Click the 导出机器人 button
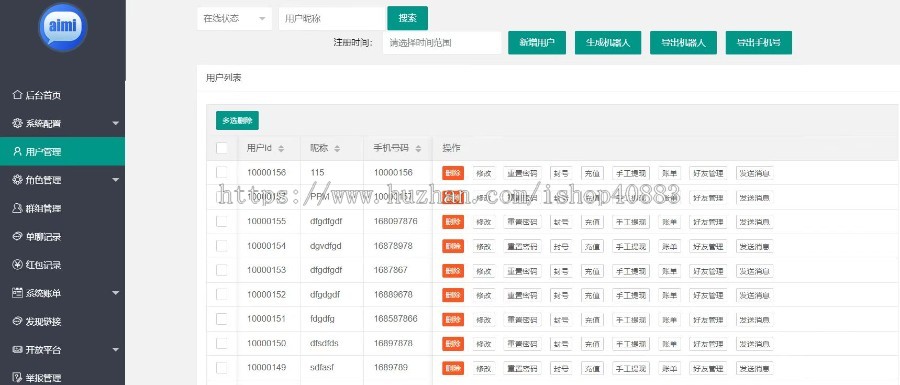The width and height of the screenshot is (900, 385). [x=683, y=42]
